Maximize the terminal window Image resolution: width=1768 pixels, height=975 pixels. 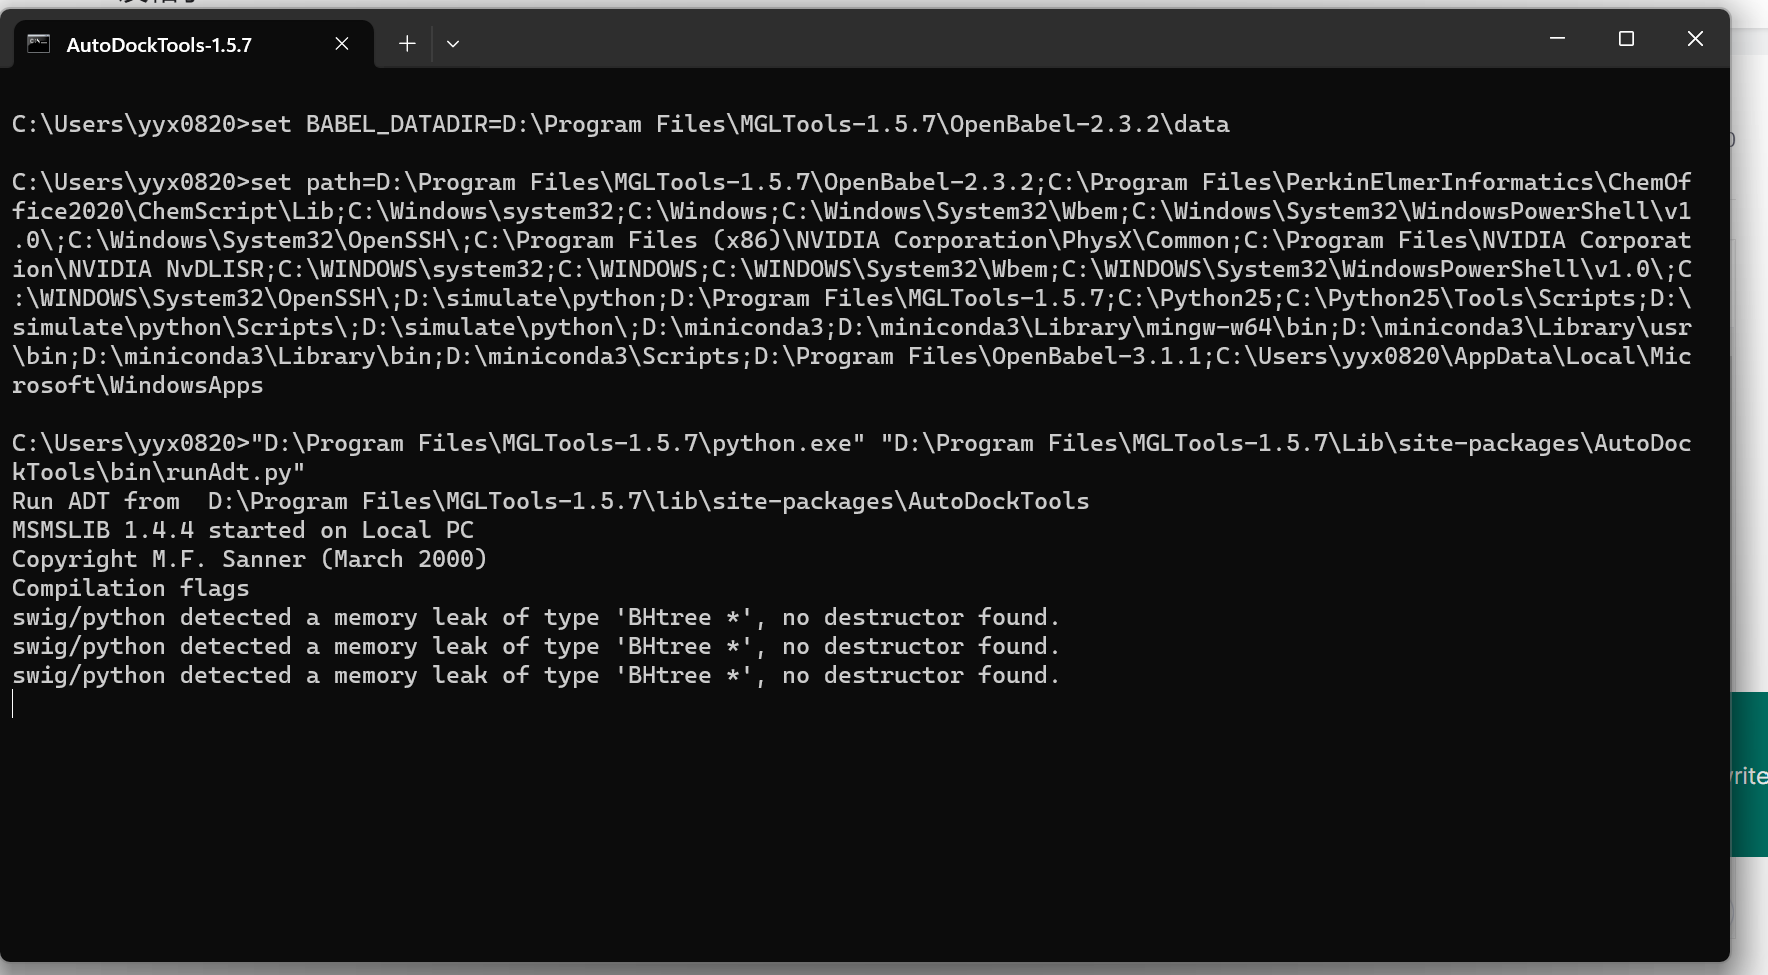1626,39
